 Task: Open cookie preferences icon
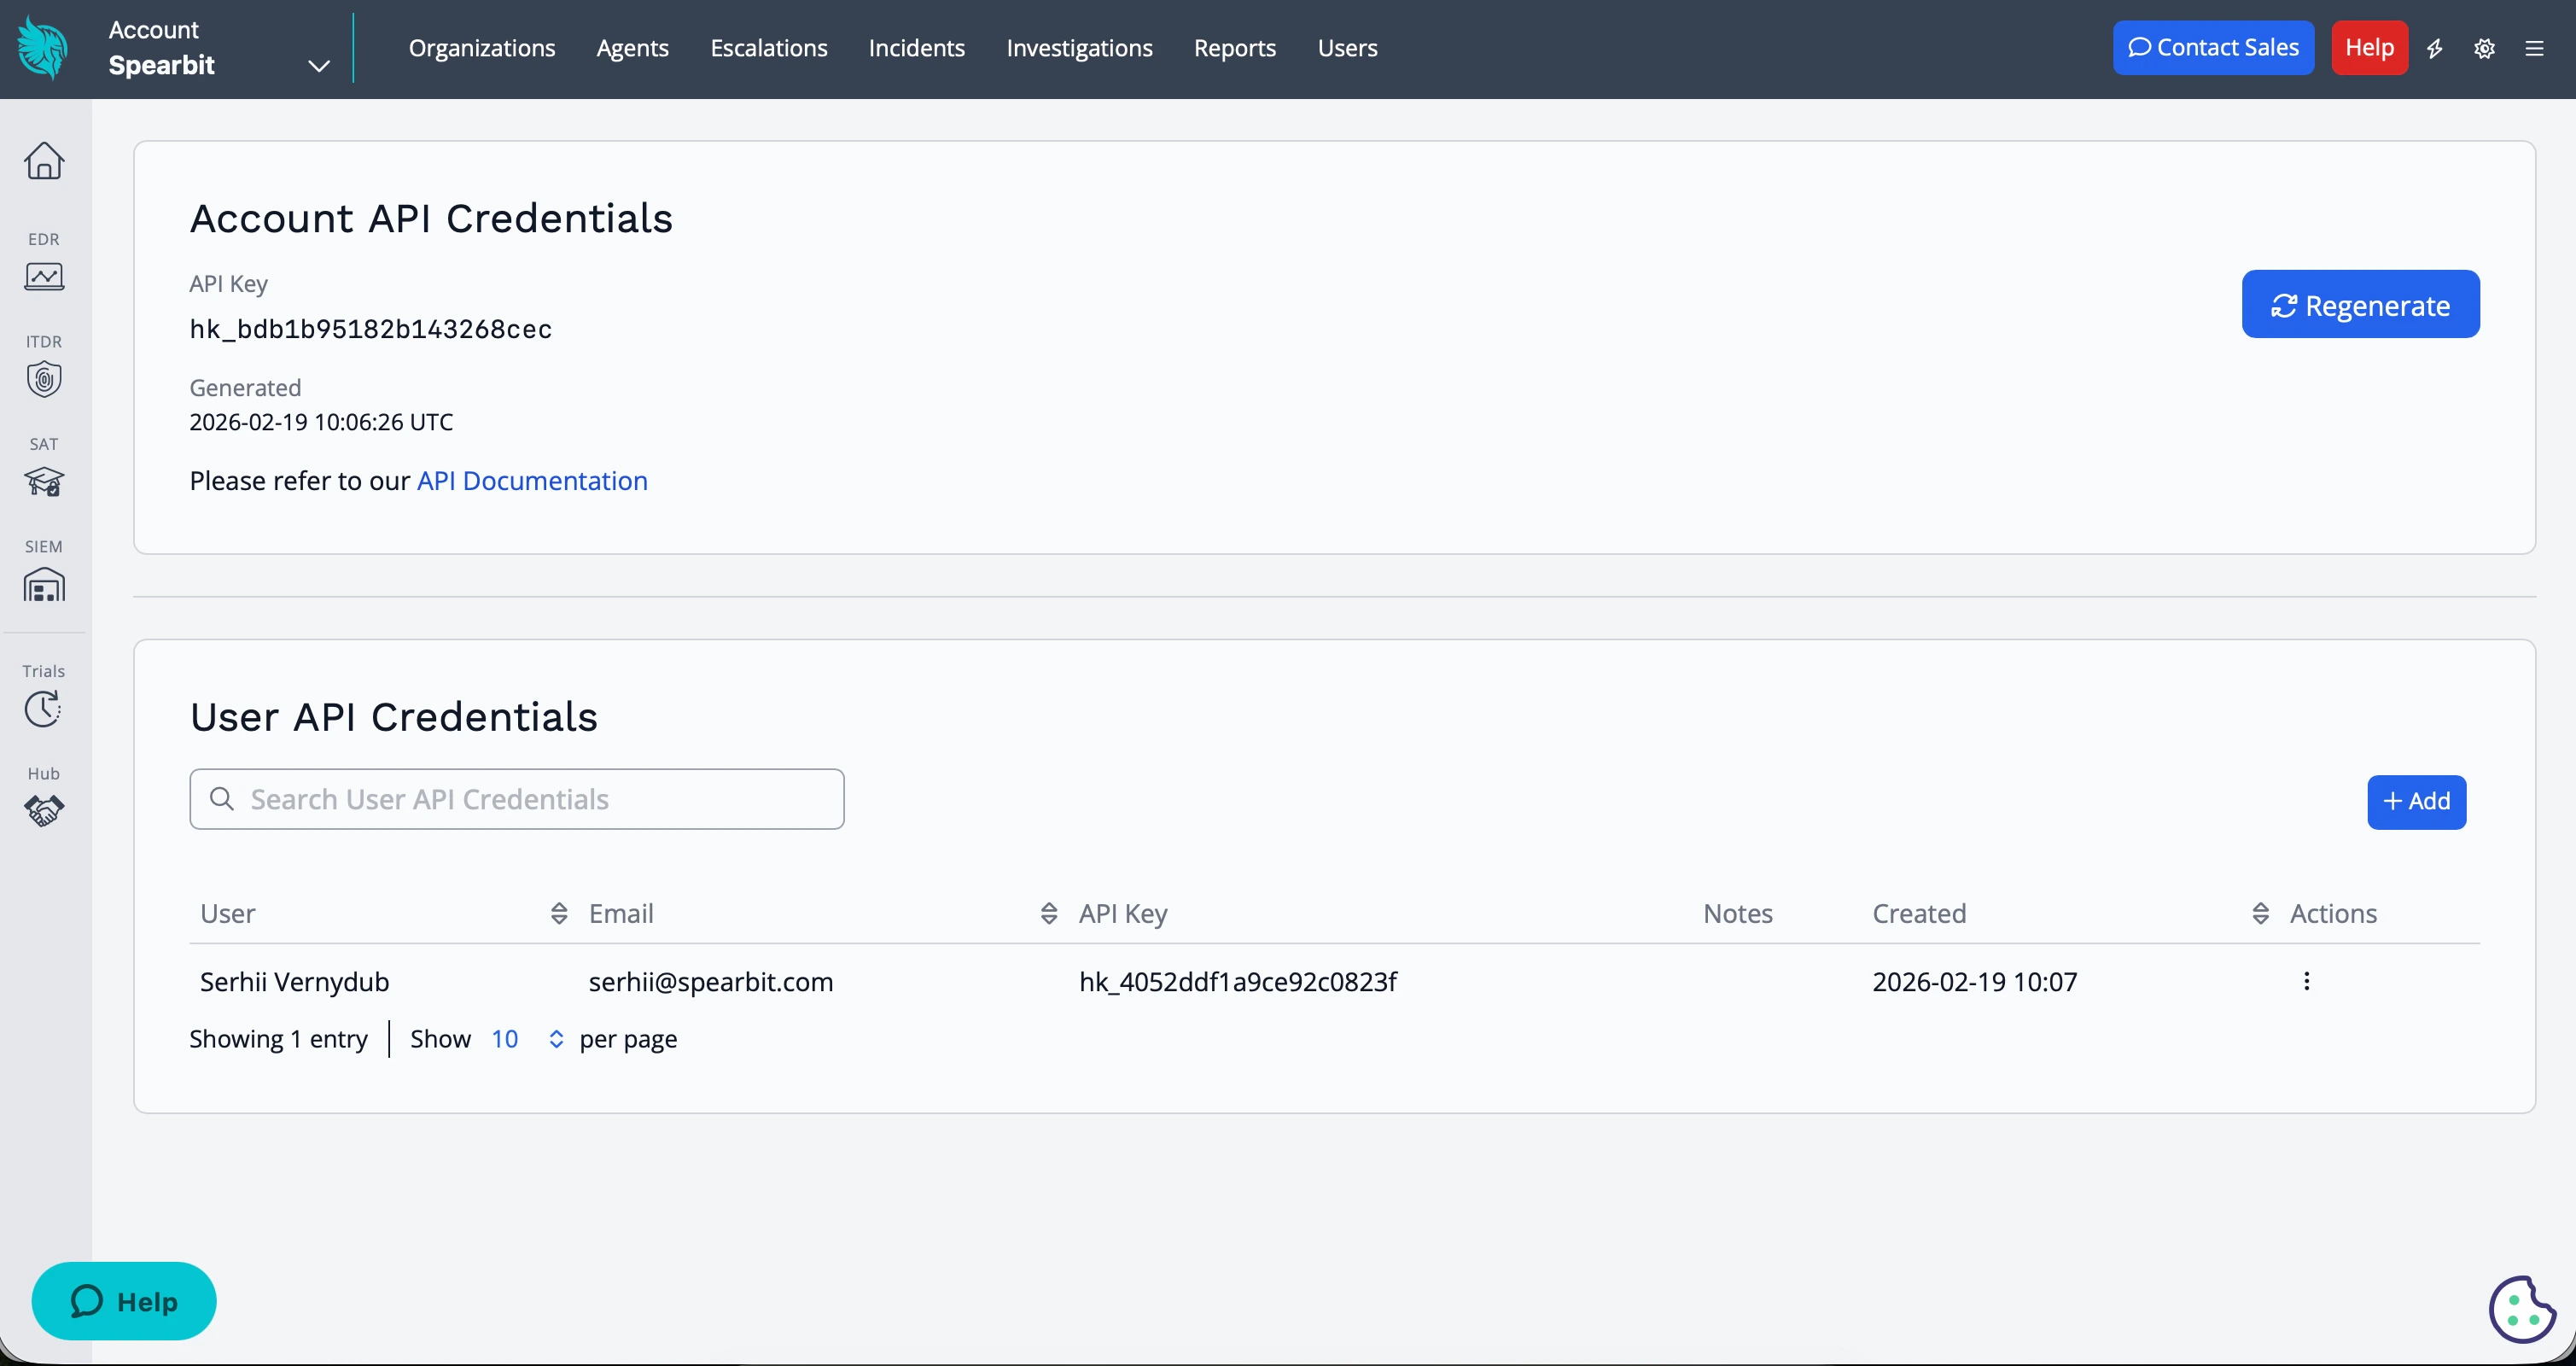click(x=2522, y=1308)
